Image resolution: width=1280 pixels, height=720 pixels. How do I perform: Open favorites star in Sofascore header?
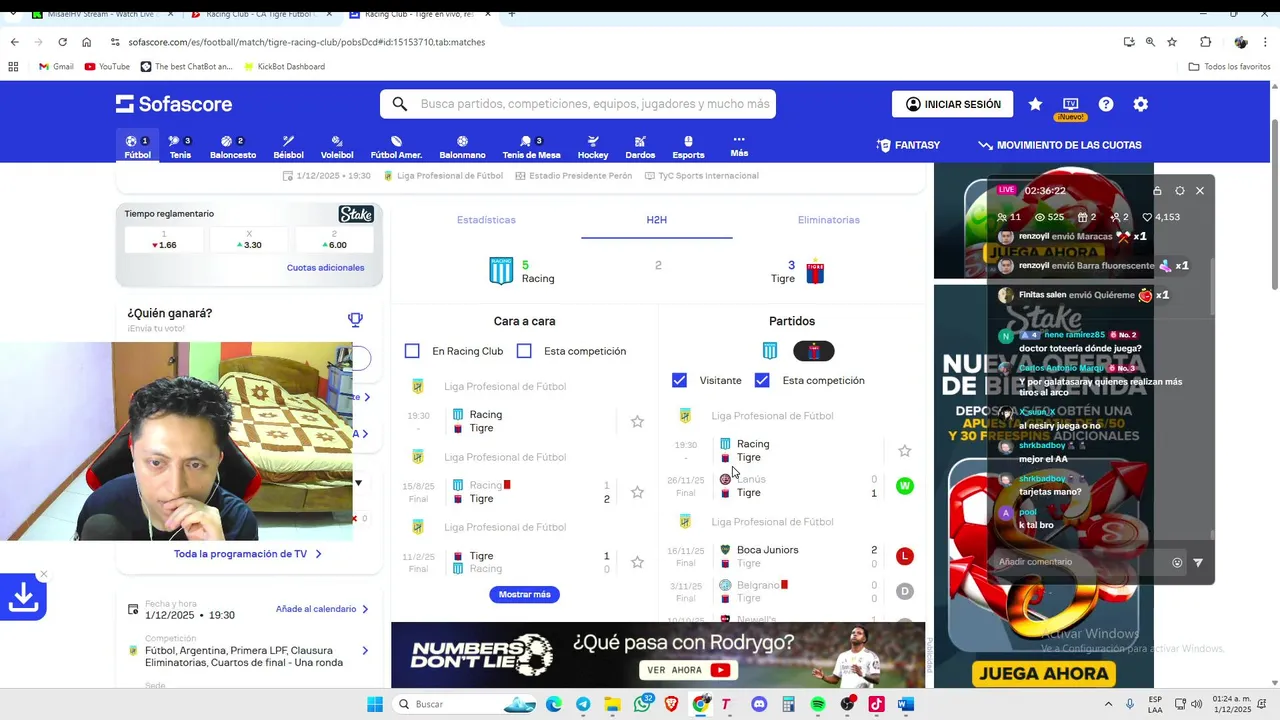[x=1035, y=104]
